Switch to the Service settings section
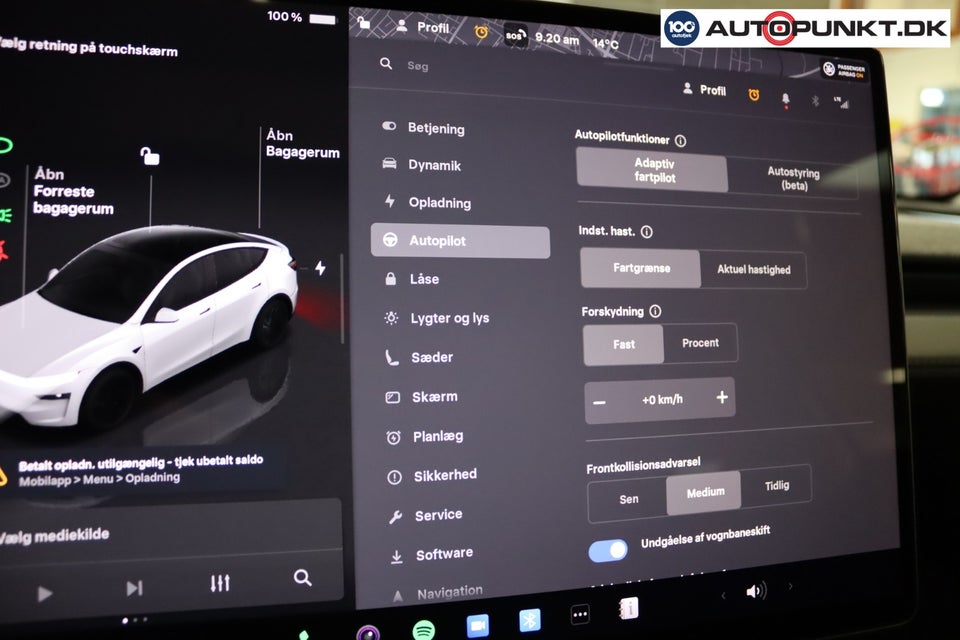 [x=437, y=514]
